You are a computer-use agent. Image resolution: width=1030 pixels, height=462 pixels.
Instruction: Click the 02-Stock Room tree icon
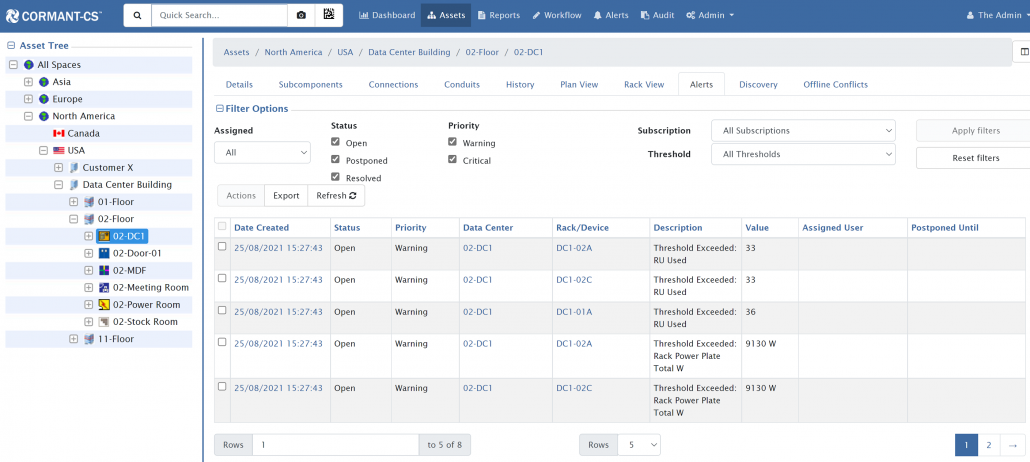(103, 322)
